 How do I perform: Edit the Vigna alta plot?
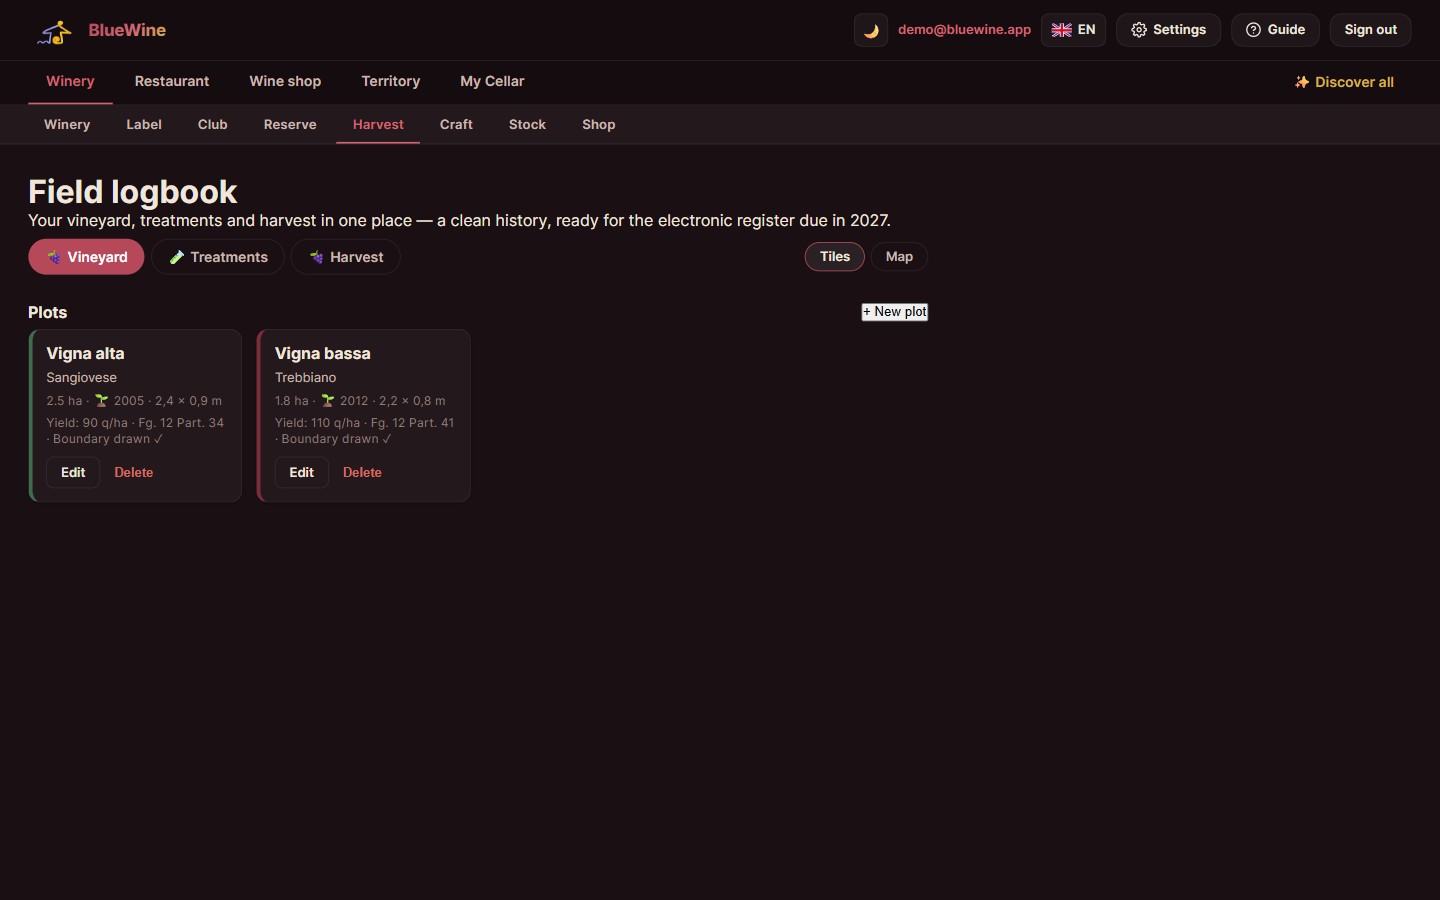pyautogui.click(x=73, y=472)
